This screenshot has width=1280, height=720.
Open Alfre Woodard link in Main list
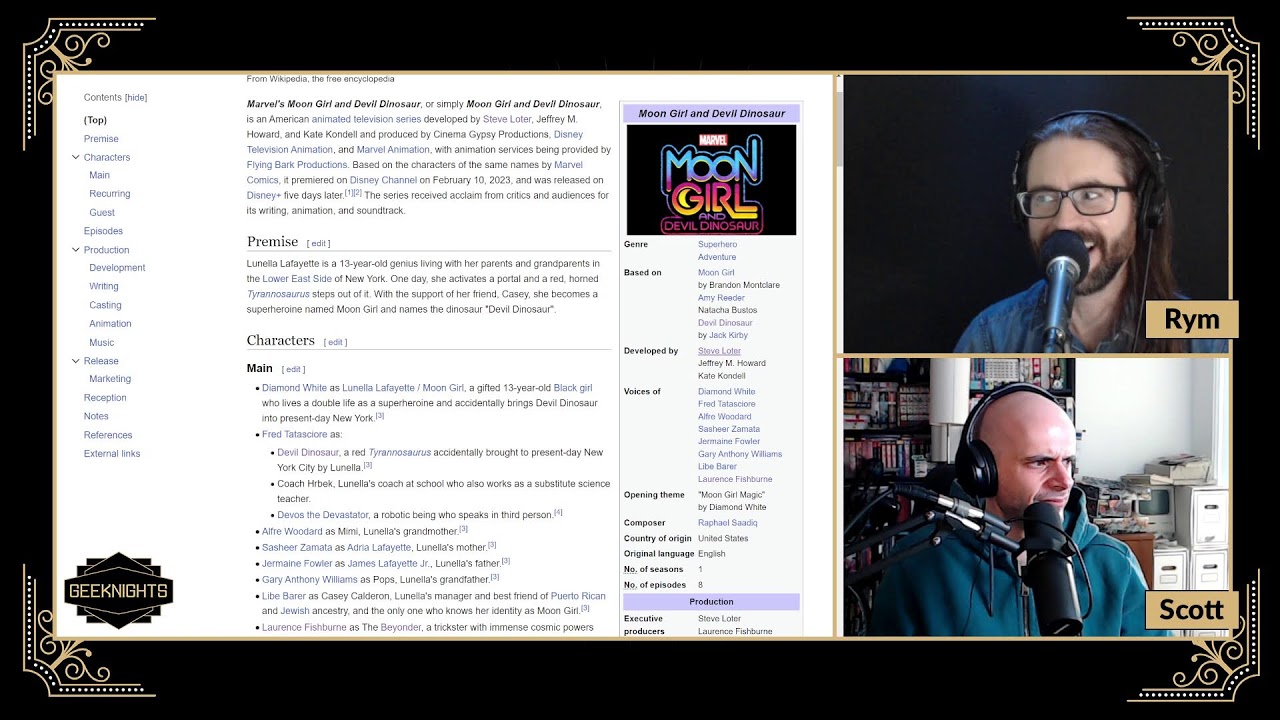(x=292, y=531)
